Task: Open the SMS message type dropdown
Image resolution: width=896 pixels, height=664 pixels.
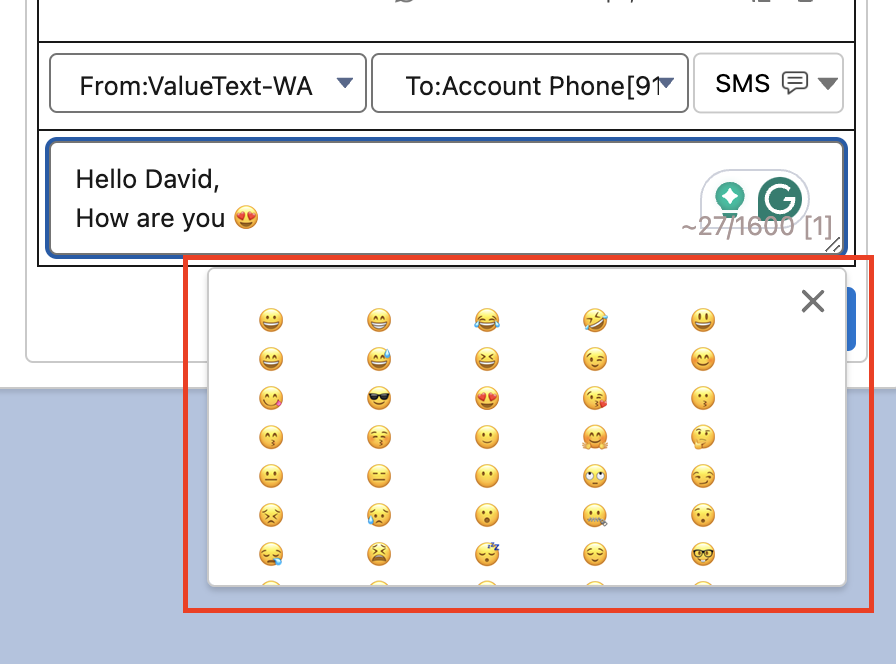Action: point(768,83)
